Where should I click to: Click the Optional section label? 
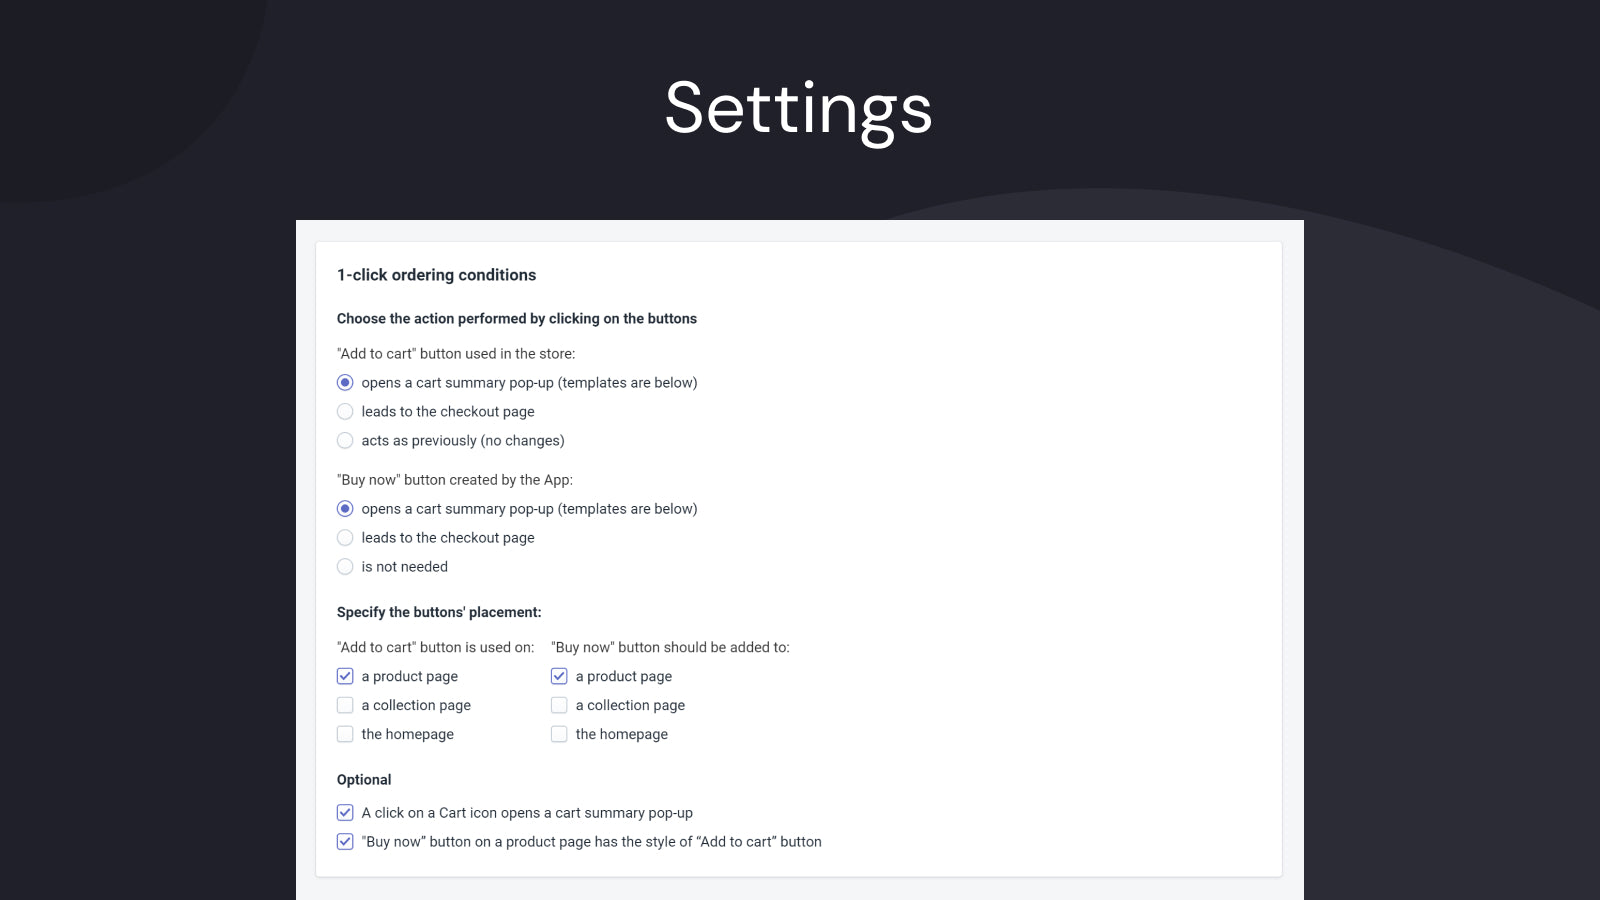(x=364, y=780)
